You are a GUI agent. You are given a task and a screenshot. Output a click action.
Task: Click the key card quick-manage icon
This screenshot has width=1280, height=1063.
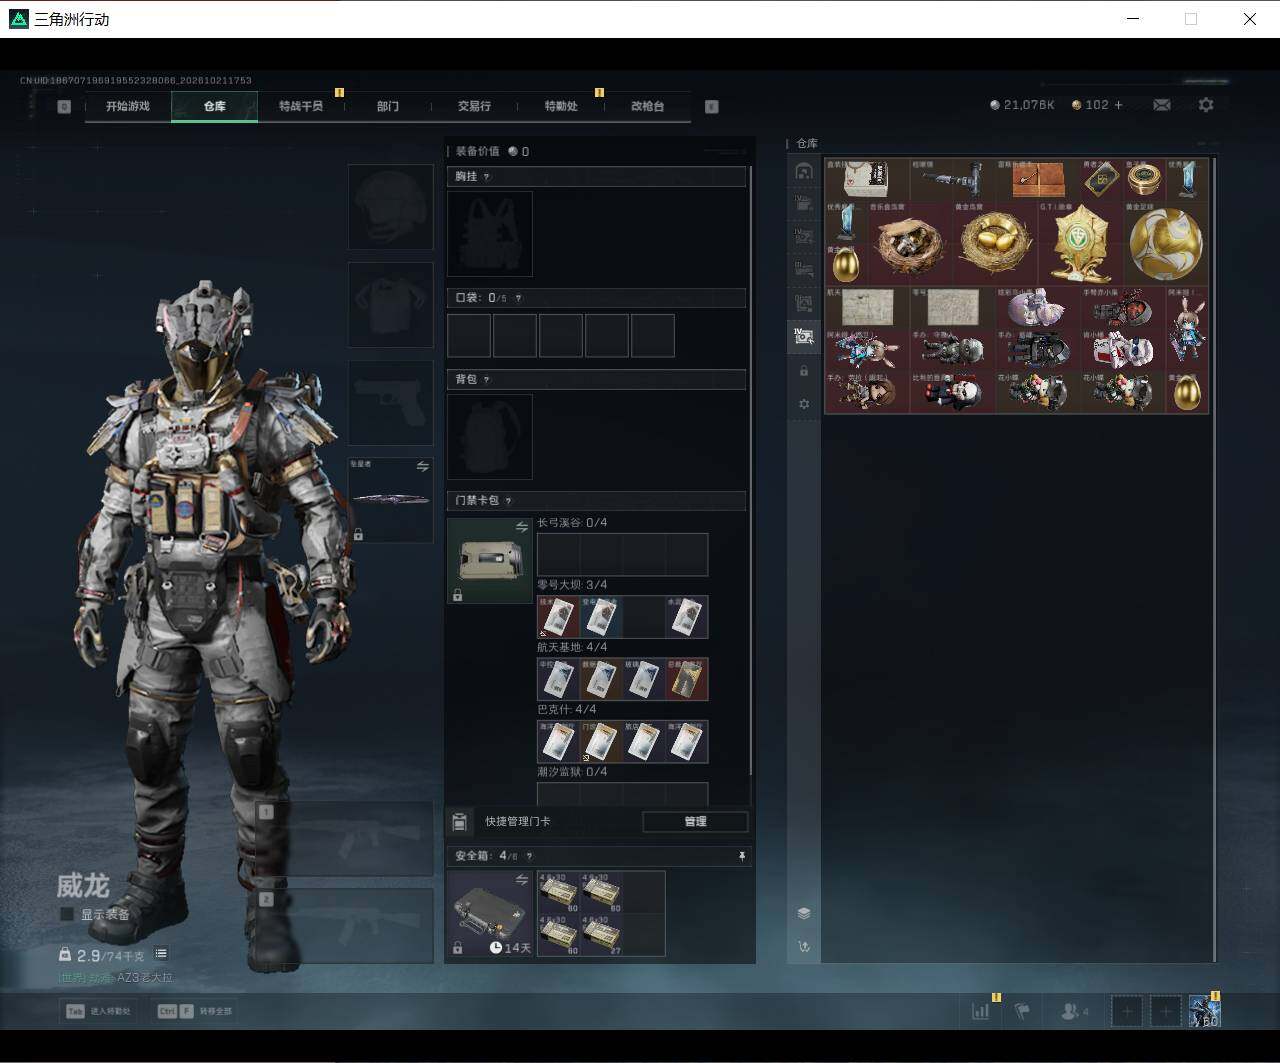click(460, 822)
